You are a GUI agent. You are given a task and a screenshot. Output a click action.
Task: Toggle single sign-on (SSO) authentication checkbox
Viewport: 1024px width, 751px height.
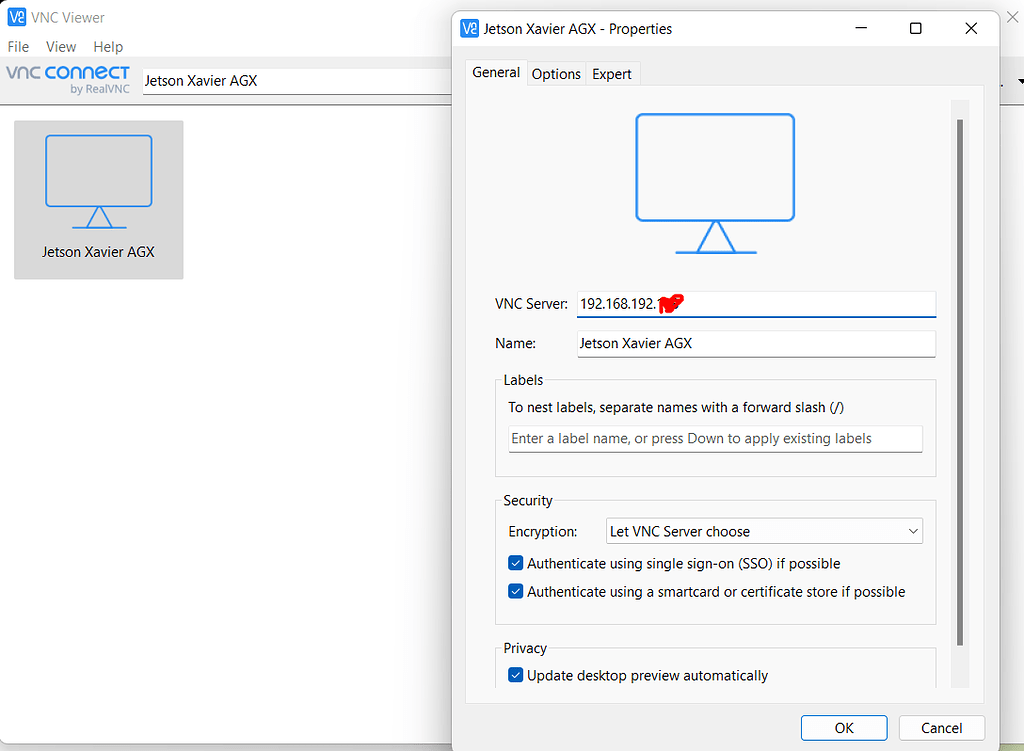pyautogui.click(x=515, y=563)
